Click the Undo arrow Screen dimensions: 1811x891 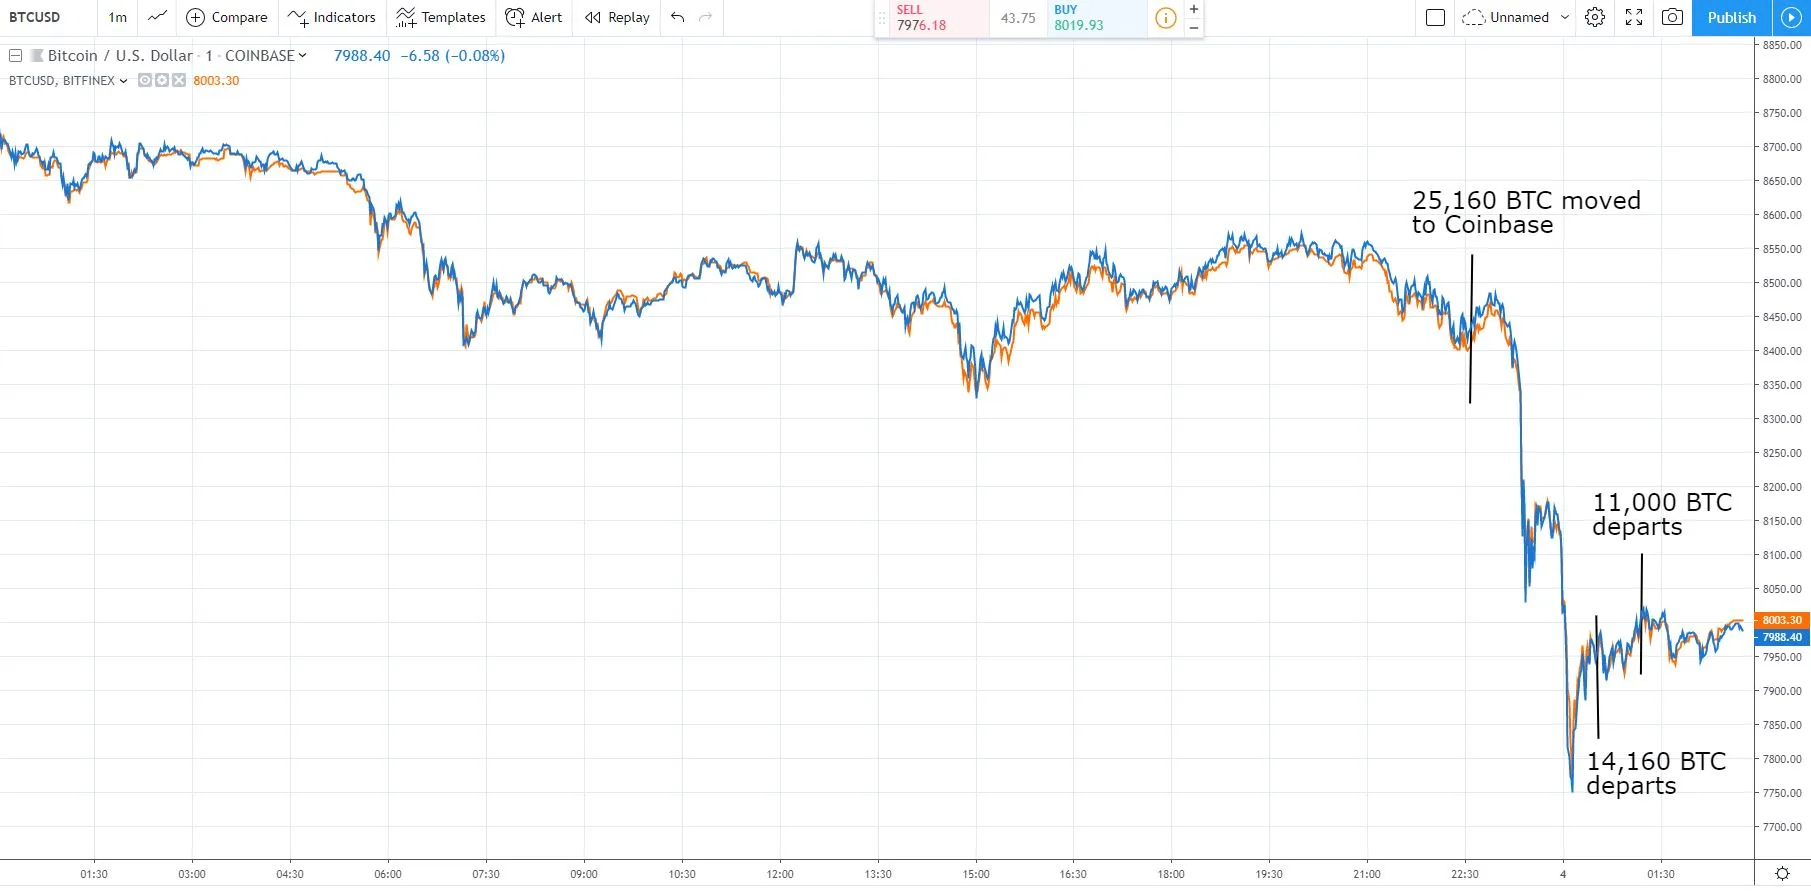click(x=678, y=17)
